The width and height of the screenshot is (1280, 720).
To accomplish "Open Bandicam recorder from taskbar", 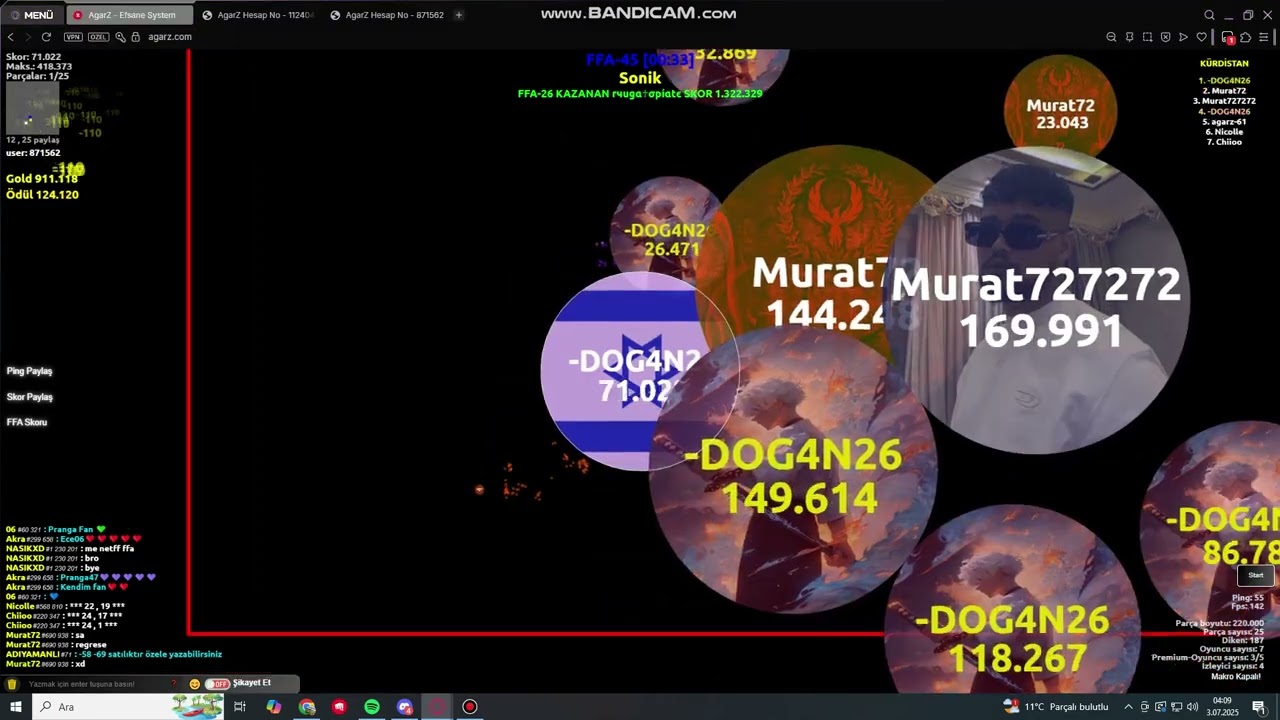I will click(469, 707).
